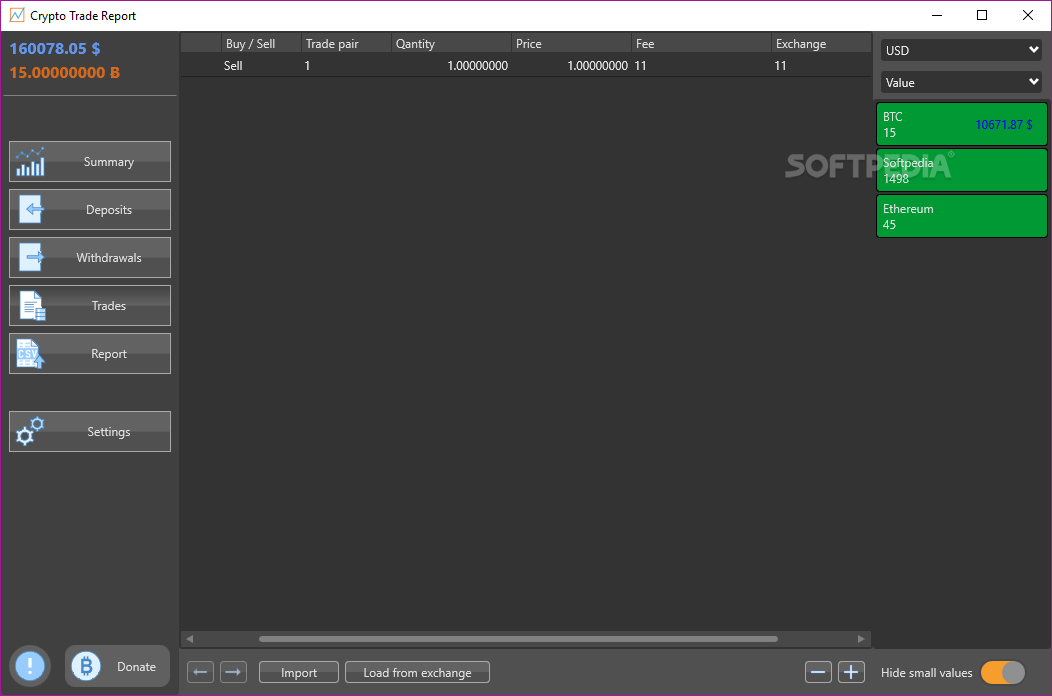Image resolution: width=1052 pixels, height=696 pixels.
Task: Go to the Withdrawals section
Action: coord(90,258)
